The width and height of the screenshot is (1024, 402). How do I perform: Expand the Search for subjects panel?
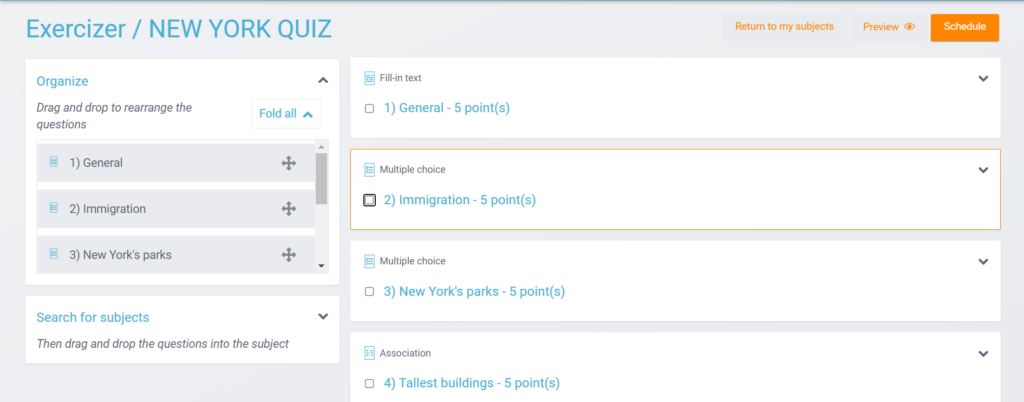323,317
